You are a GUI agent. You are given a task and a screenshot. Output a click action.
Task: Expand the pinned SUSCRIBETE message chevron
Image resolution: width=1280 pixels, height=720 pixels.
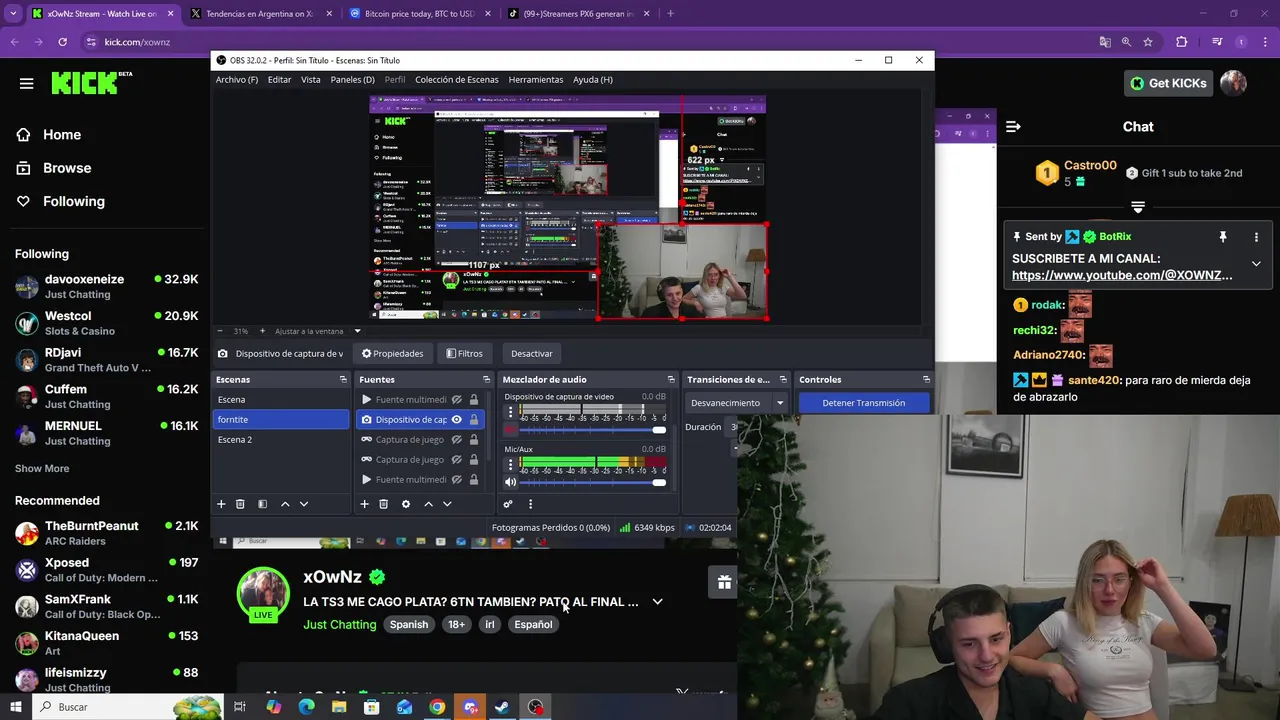point(1256,264)
